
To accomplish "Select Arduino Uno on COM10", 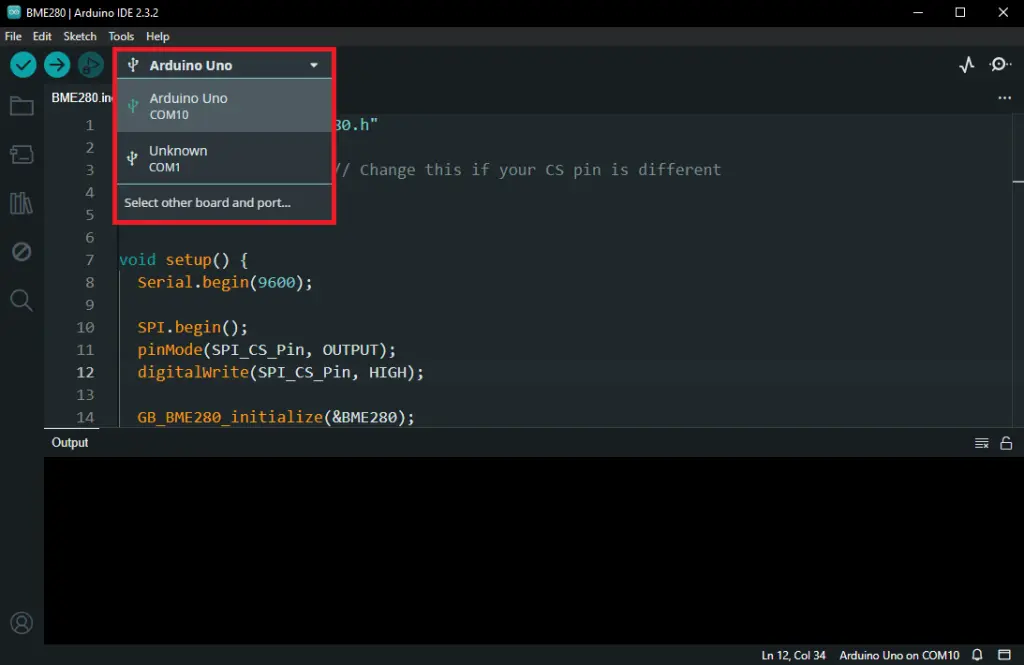I will [225, 106].
